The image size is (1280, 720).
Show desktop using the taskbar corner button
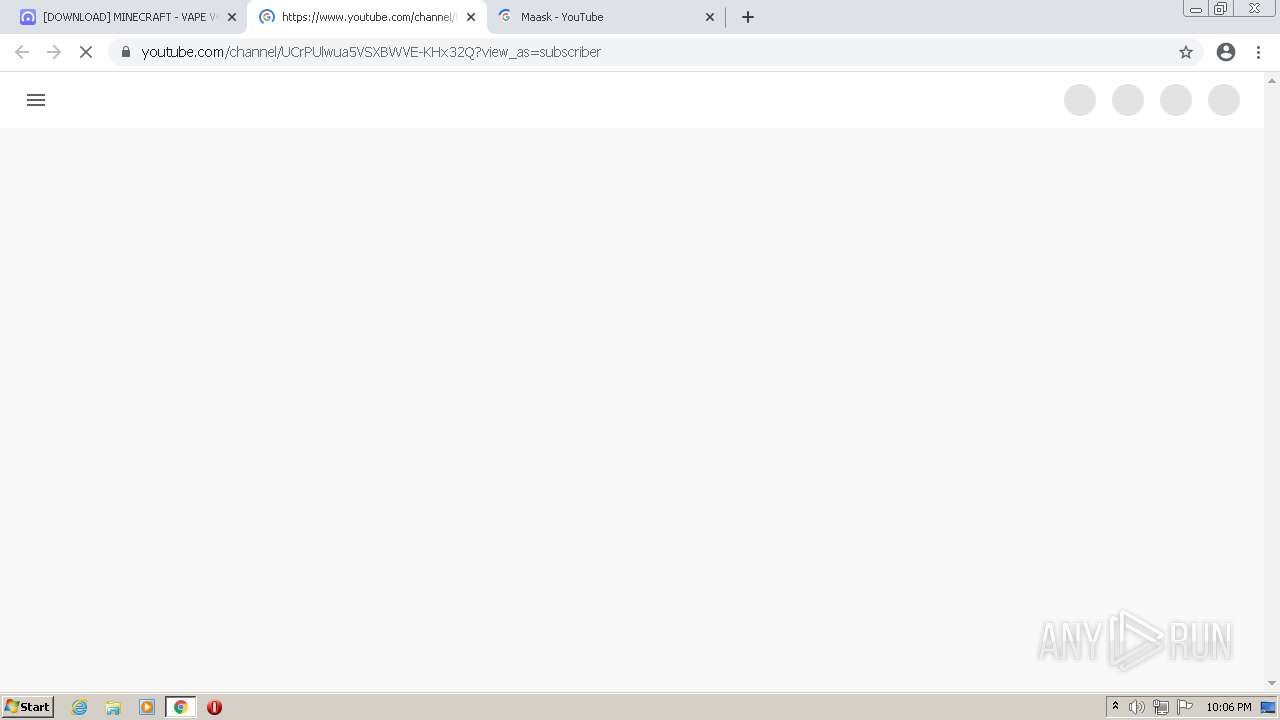[x=1268, y=707]
